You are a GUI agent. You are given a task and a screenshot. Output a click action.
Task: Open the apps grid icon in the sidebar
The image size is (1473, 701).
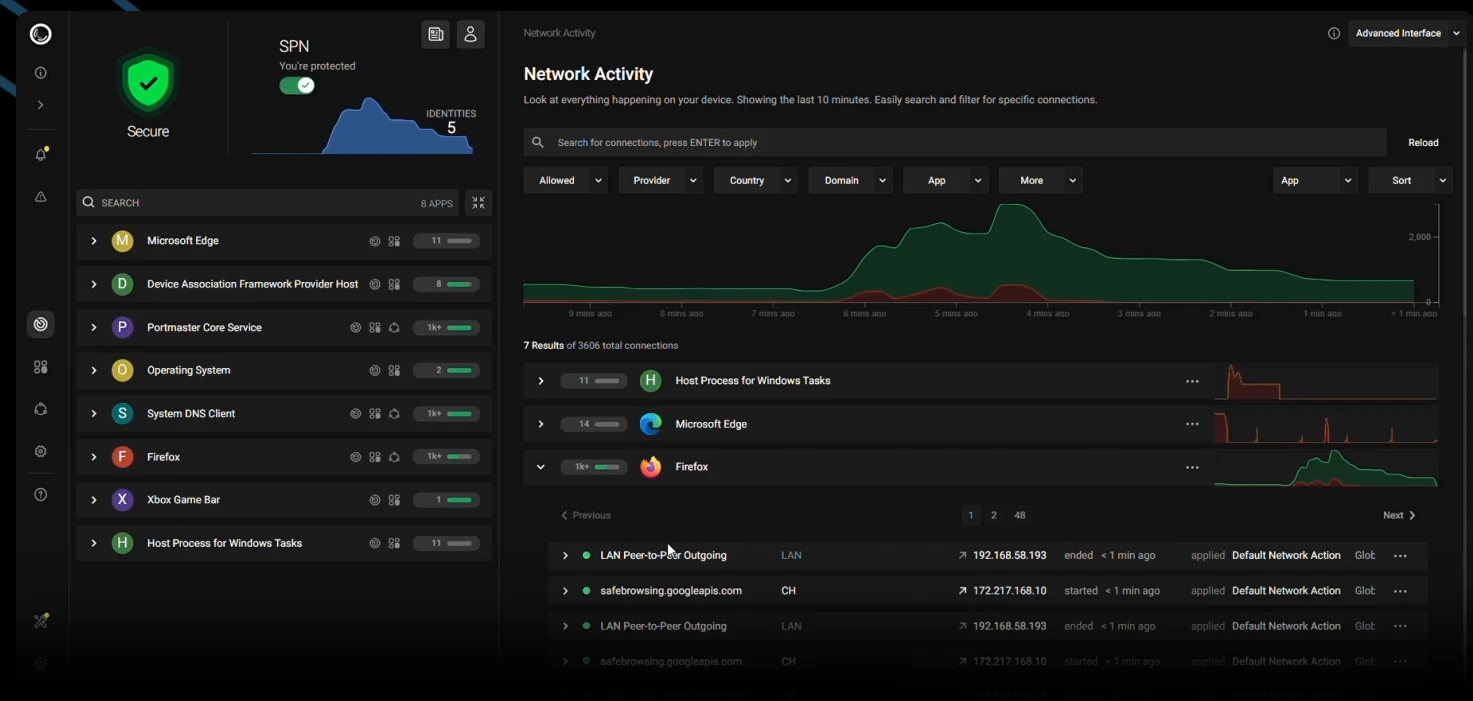pos(41,367)
